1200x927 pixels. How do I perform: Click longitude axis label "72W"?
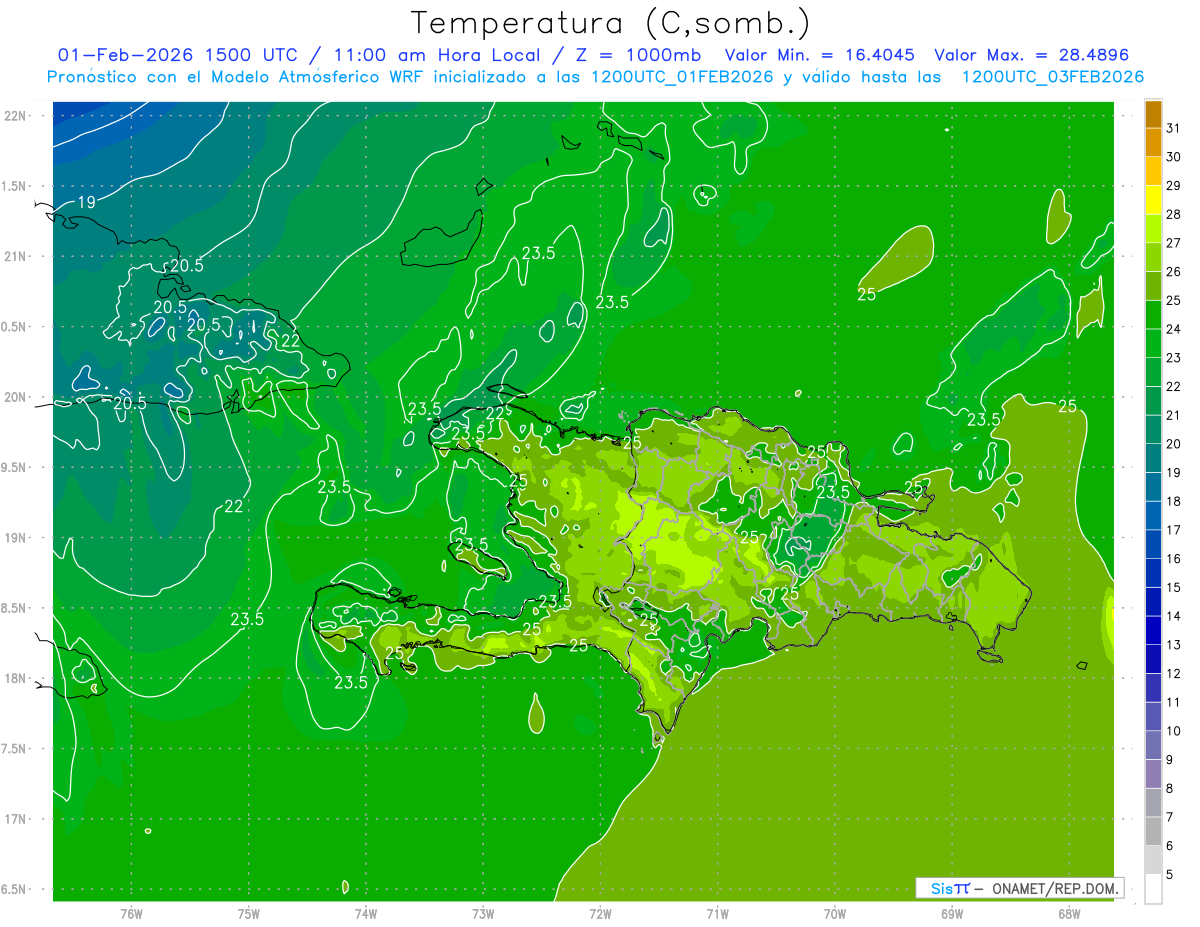600,915
